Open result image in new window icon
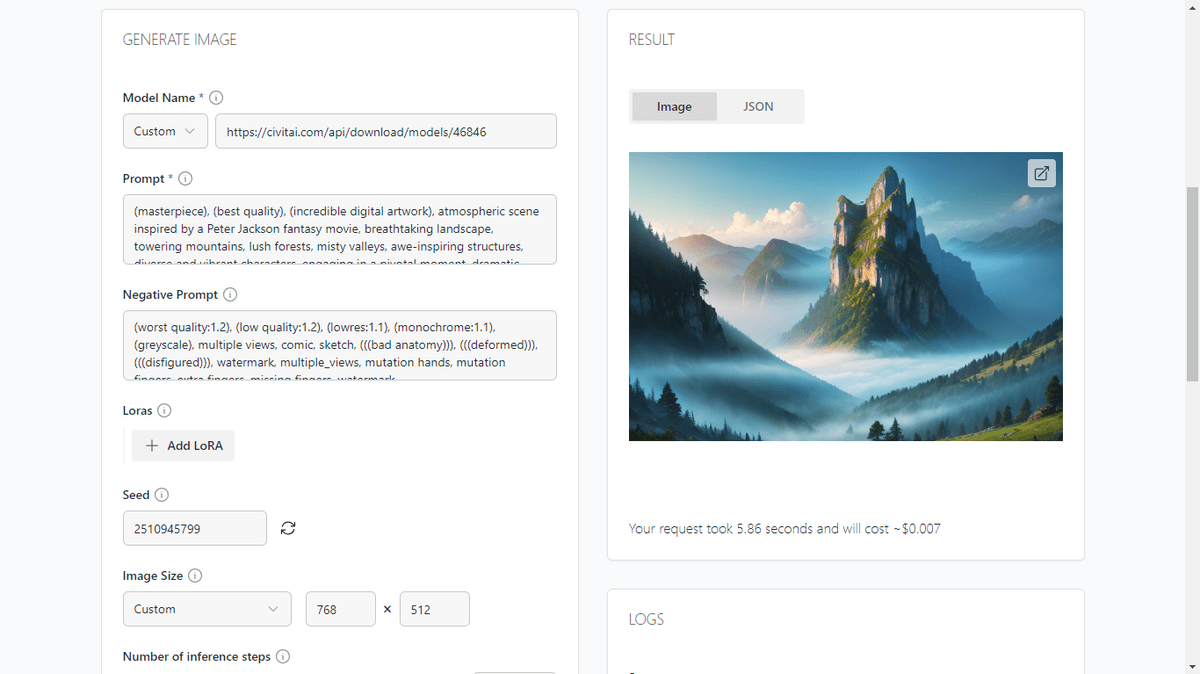 (x=1041, y=173)
